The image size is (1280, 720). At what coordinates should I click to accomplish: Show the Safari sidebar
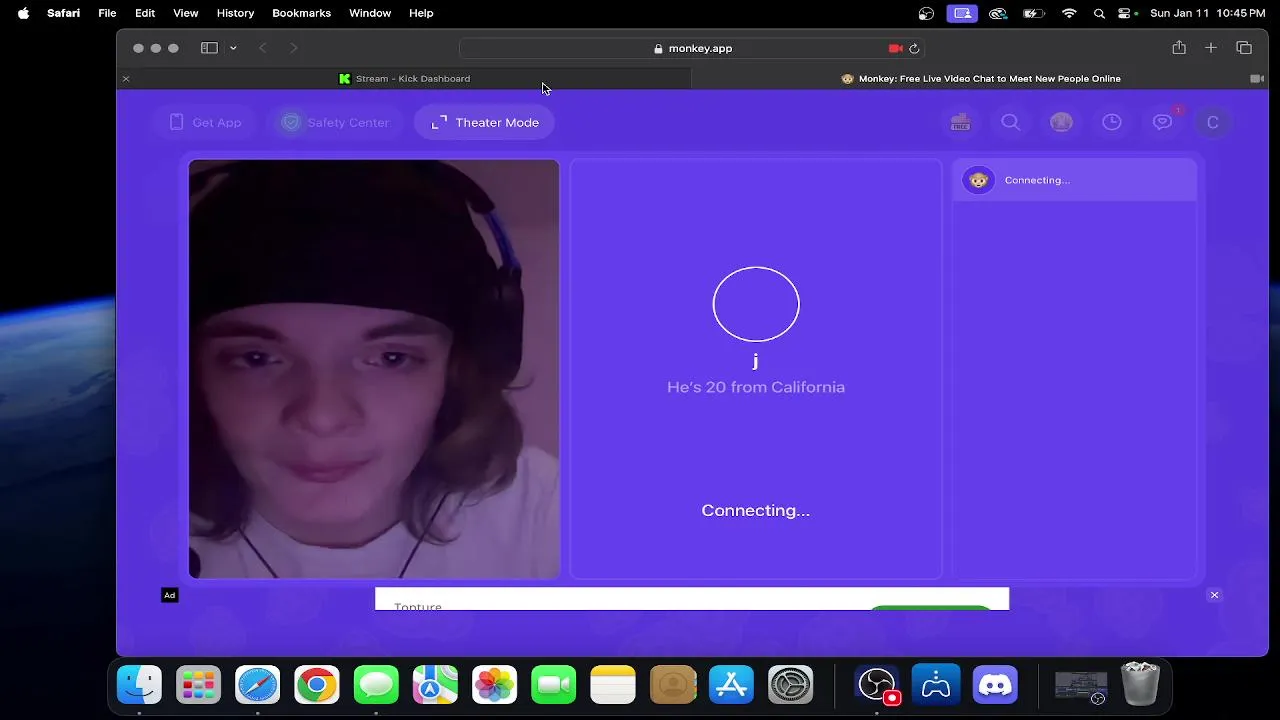tap(209, 48)
